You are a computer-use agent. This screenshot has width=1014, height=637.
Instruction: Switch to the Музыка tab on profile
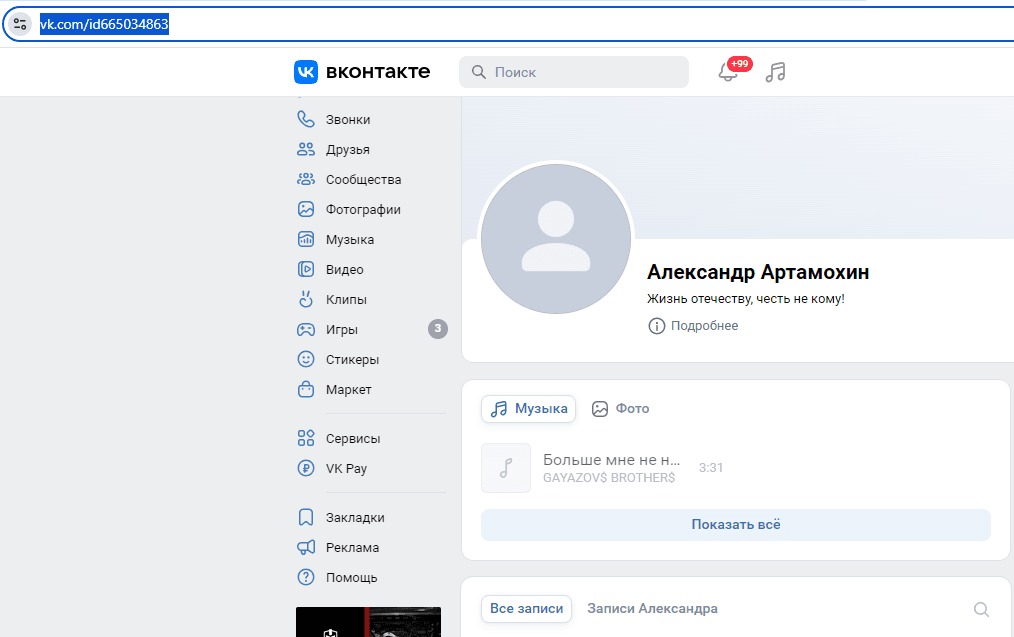point(528,409)
